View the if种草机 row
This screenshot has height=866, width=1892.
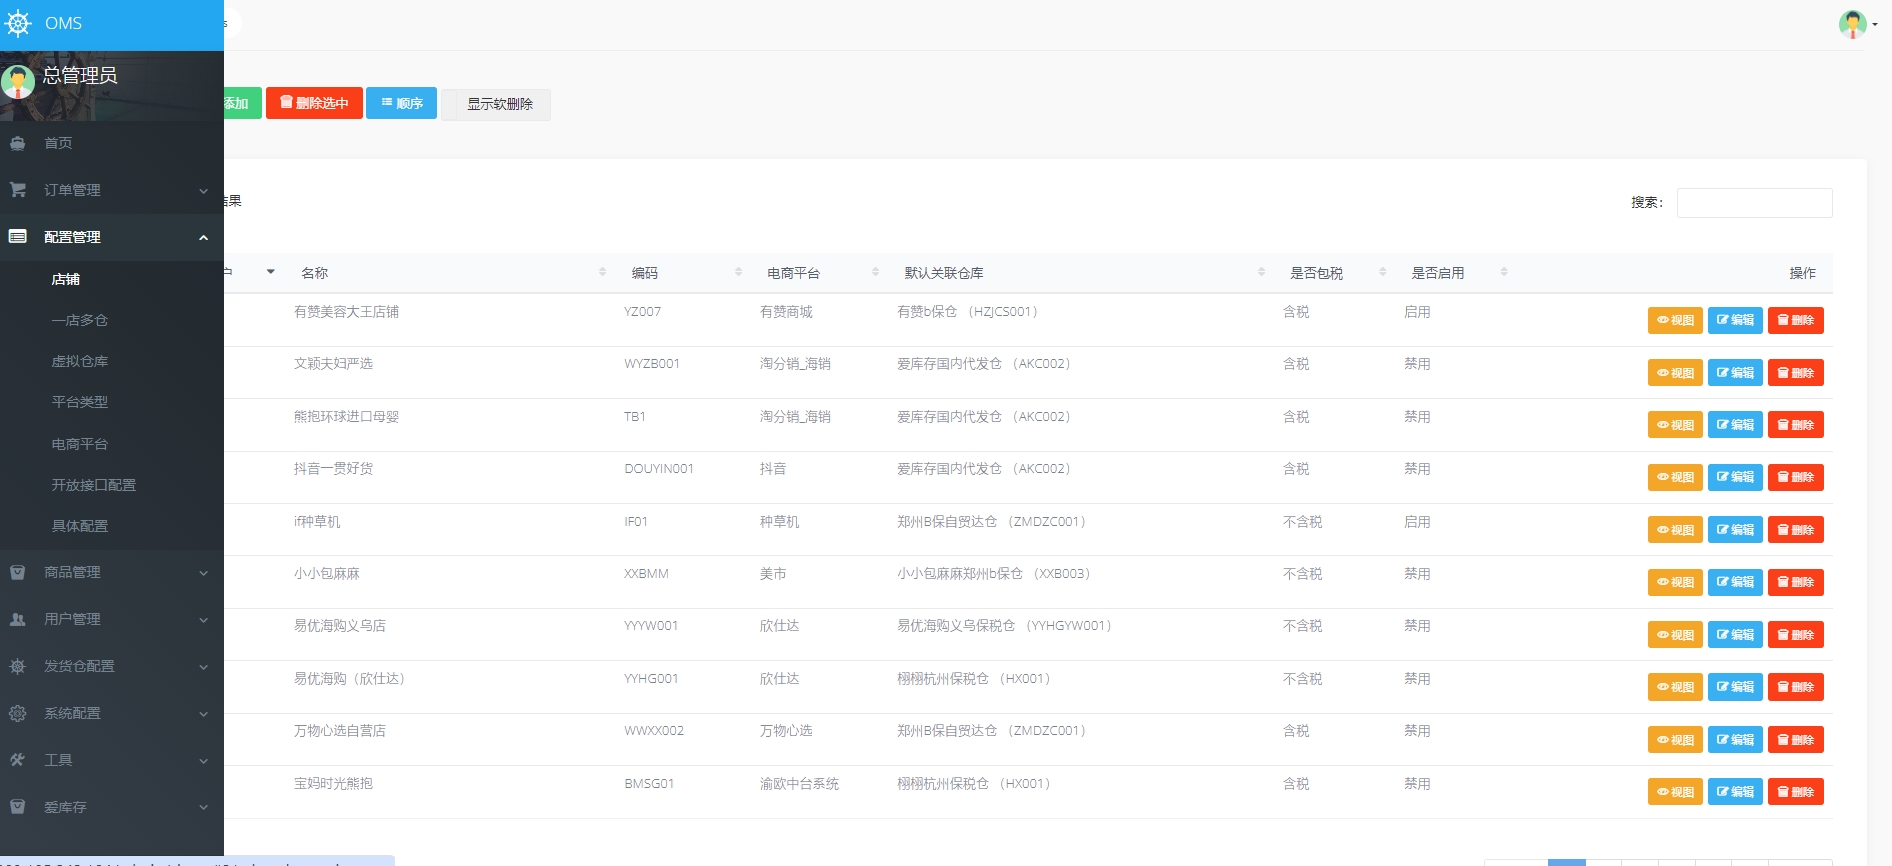pos(1675,530)
